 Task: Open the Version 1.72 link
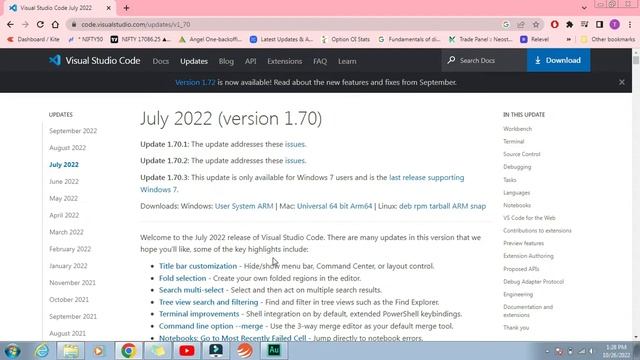(195, 82)
